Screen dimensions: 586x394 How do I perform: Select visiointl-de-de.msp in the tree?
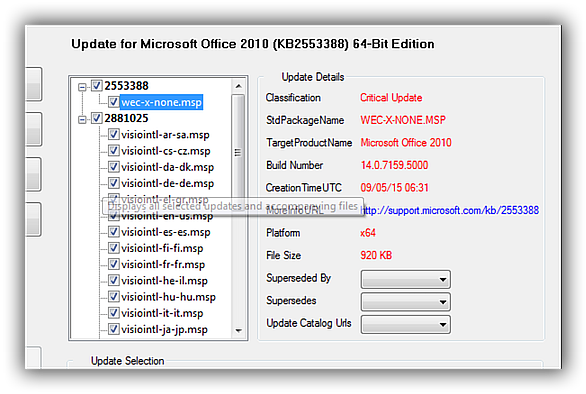[x=167, y=184]
